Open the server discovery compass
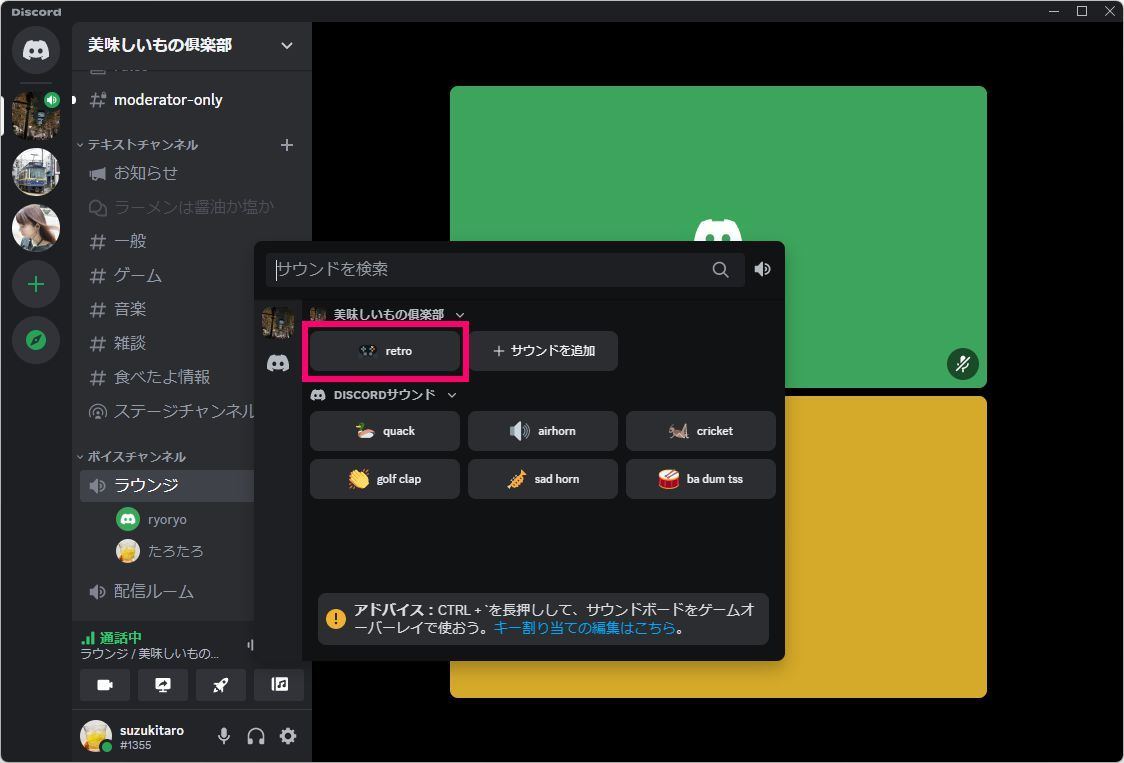Viewport: 1124px width, 763px height. click(x=36, y=340)
